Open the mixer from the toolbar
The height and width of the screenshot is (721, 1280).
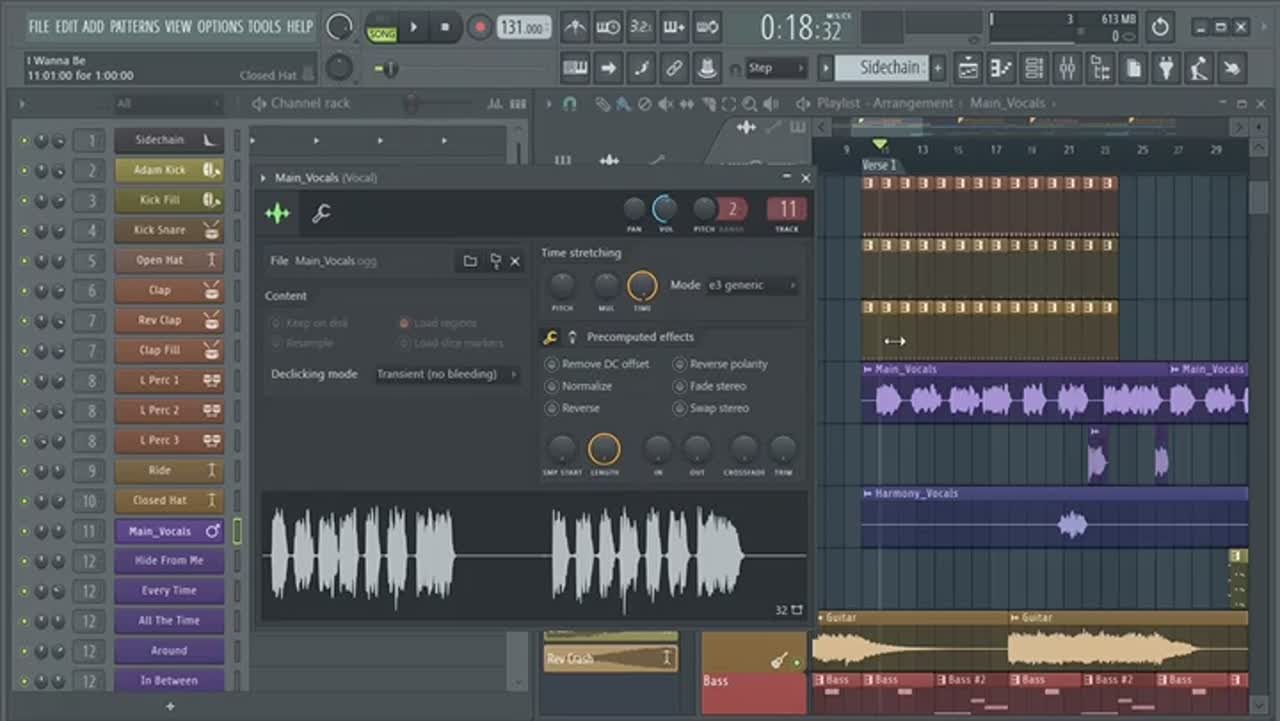point(1067,68)
